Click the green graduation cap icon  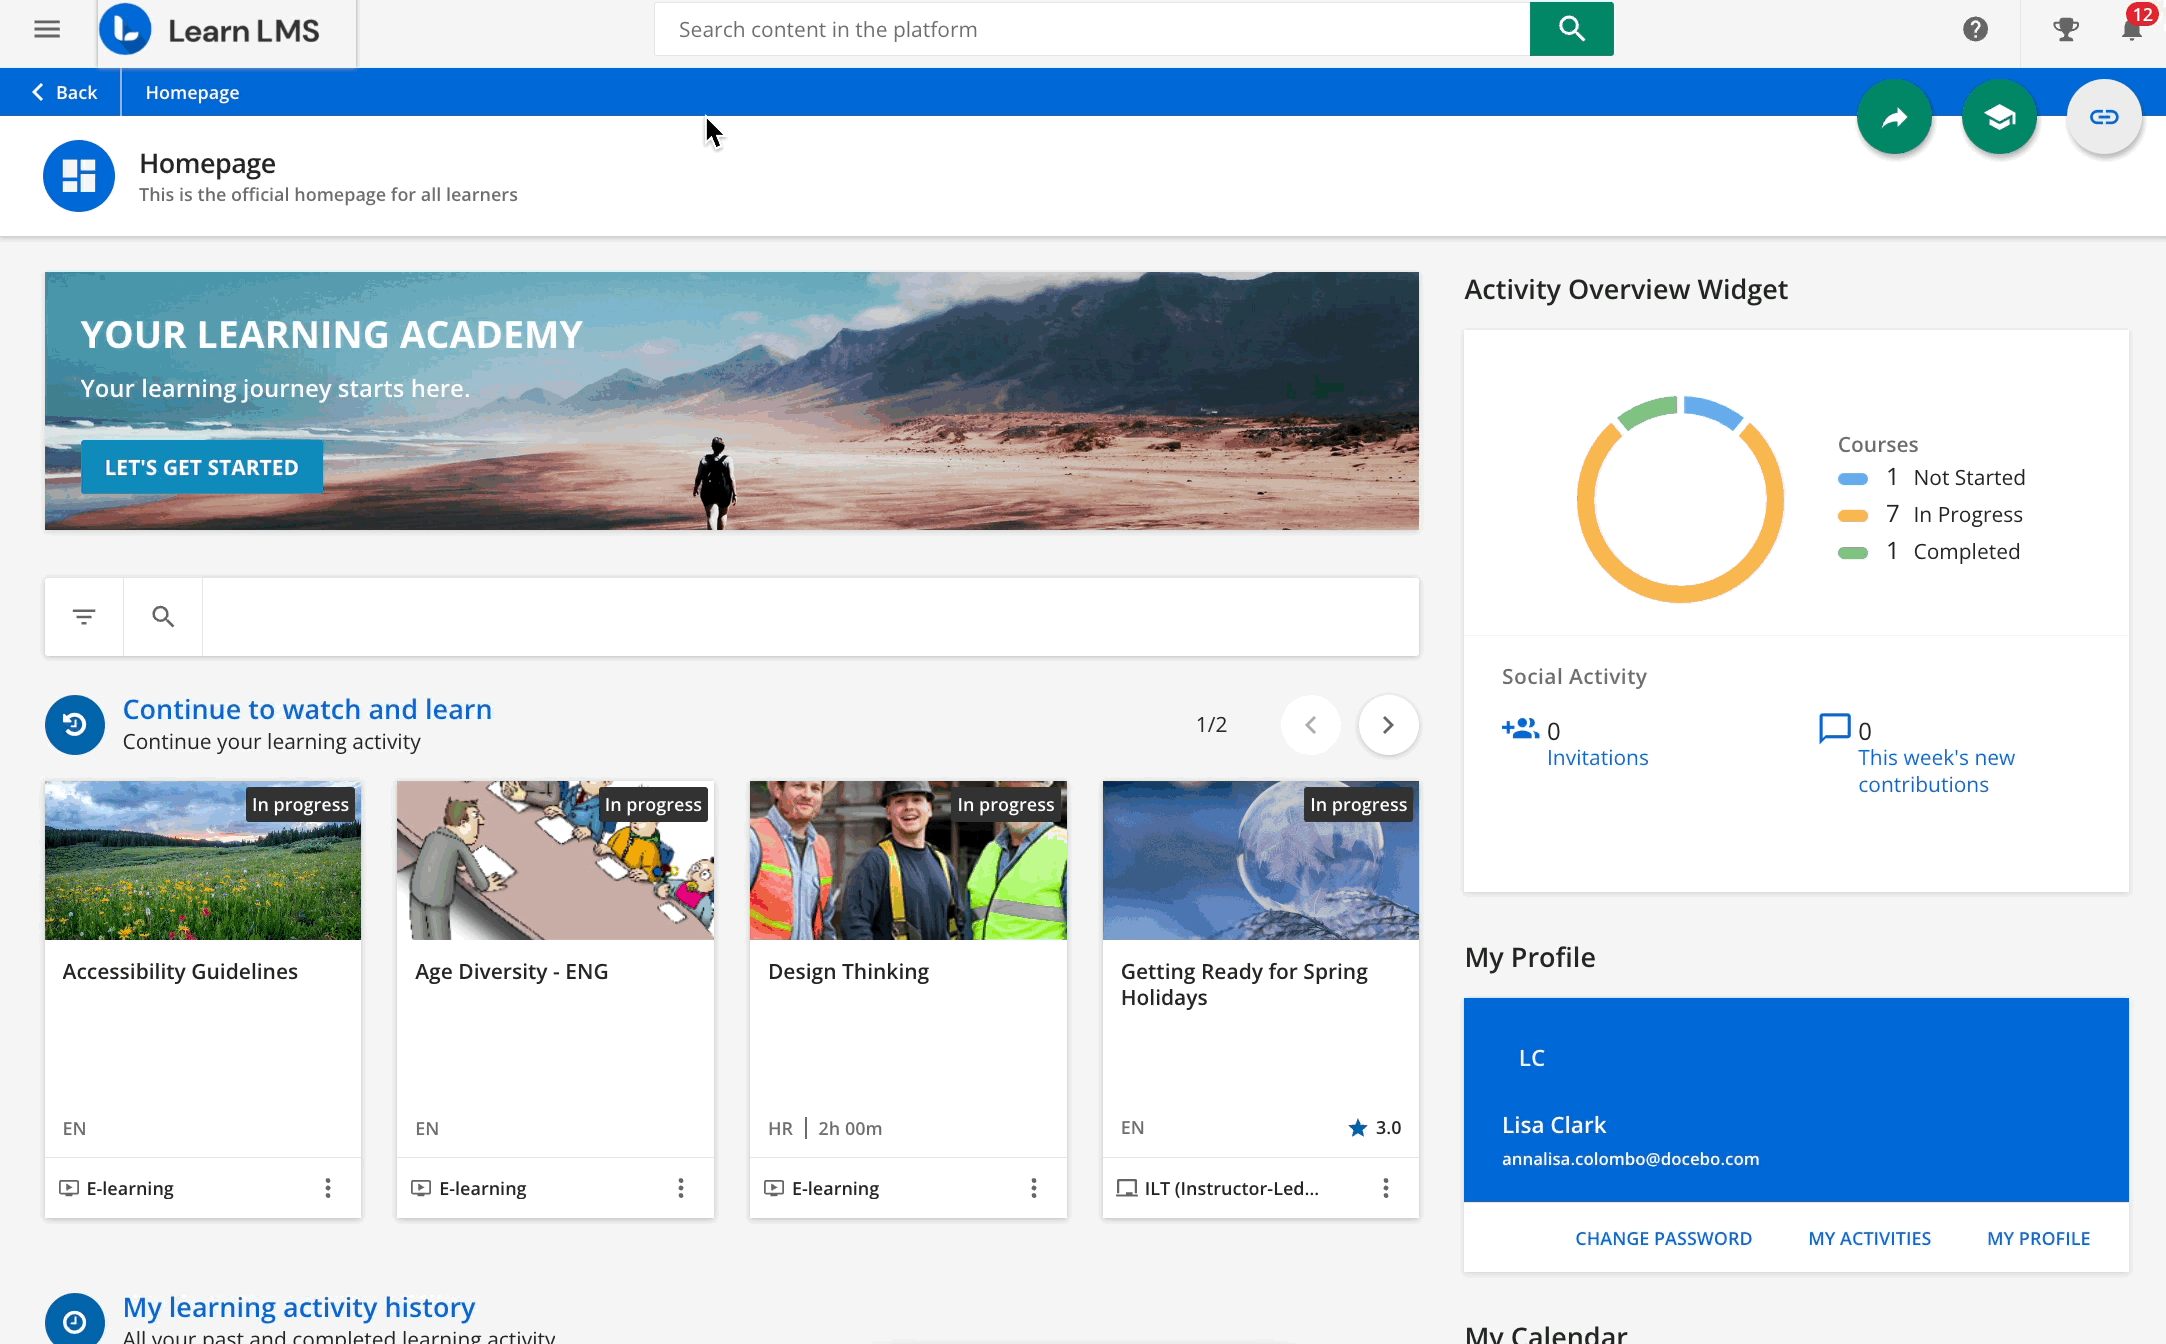[x=1999, y=116]
